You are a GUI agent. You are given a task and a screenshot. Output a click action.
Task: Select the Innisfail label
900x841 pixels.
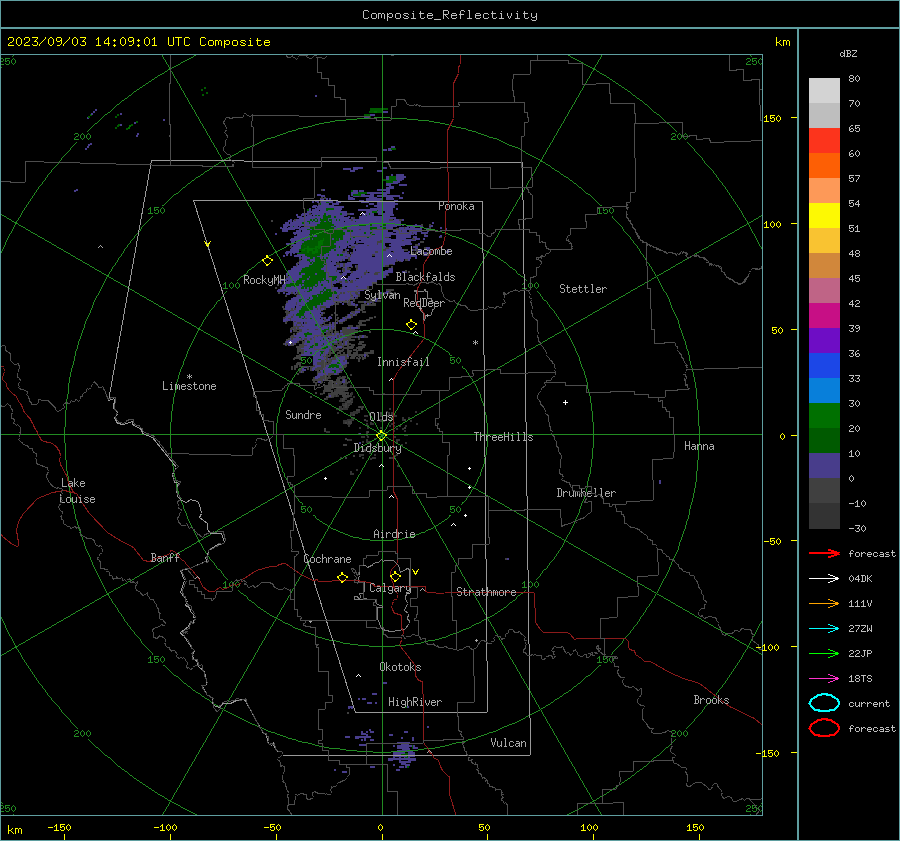click(x=403, y=362)
